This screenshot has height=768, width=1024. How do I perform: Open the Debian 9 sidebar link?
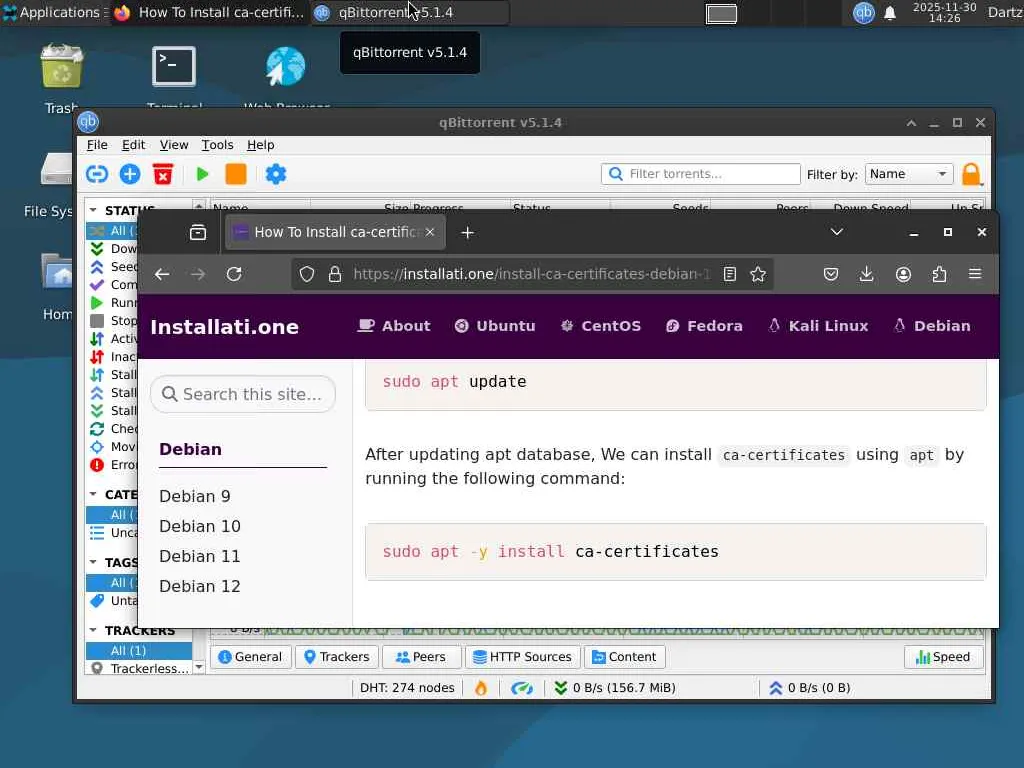click(x=195, y=496)
